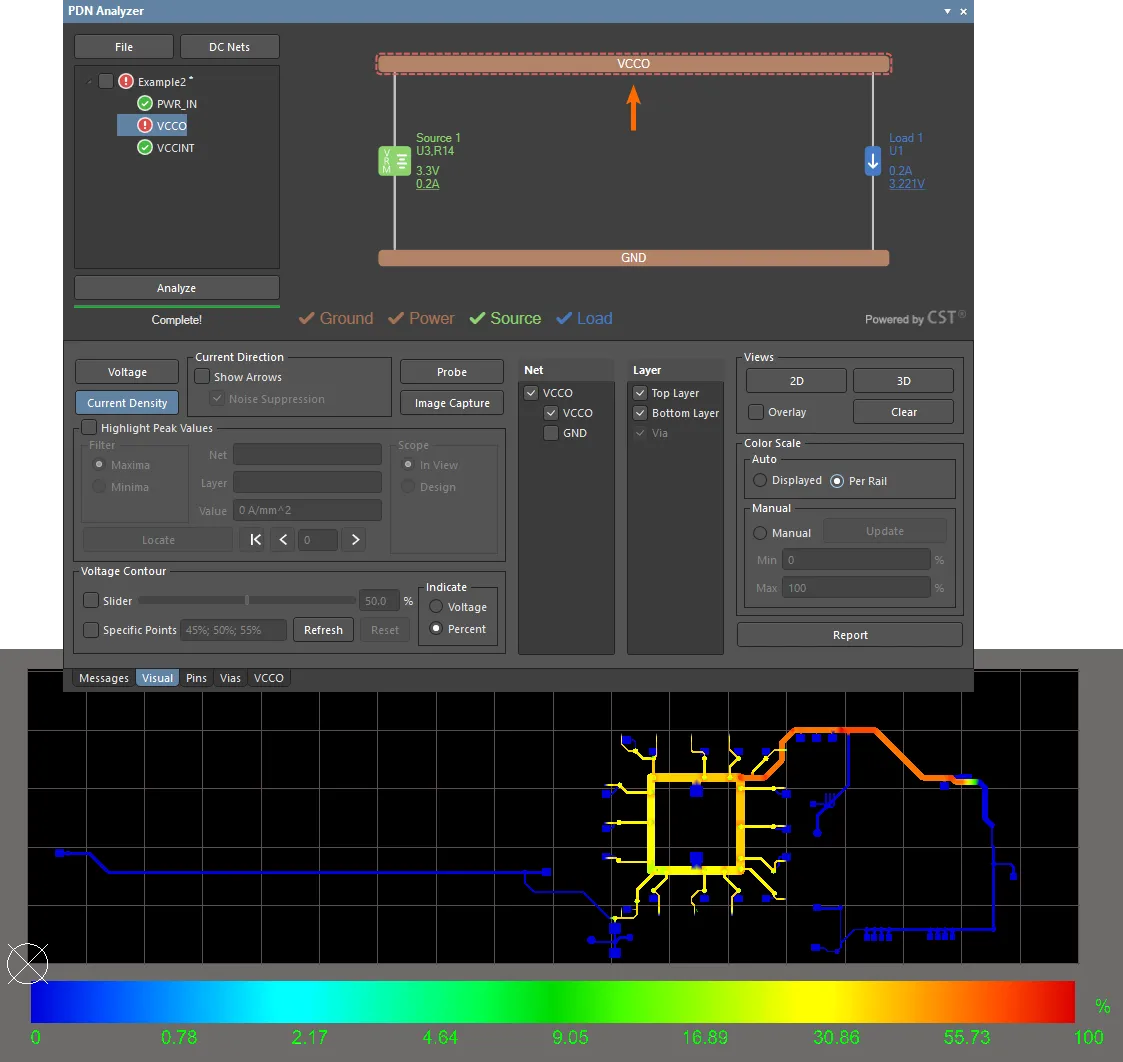Click the slider percent value field
Viewport: 1123px width, 1062px height.
coord(379,600)
